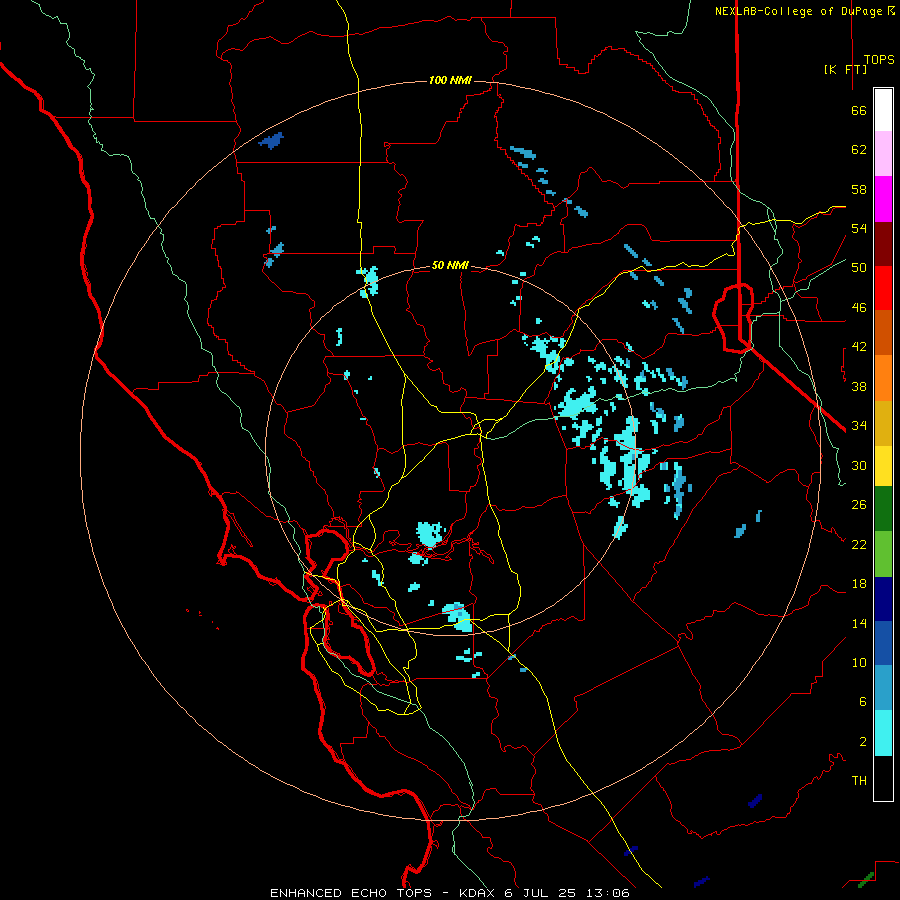Click the 14 legend value label
The width and height of the screenshot is (900, 900).
[x=859, y=623]
